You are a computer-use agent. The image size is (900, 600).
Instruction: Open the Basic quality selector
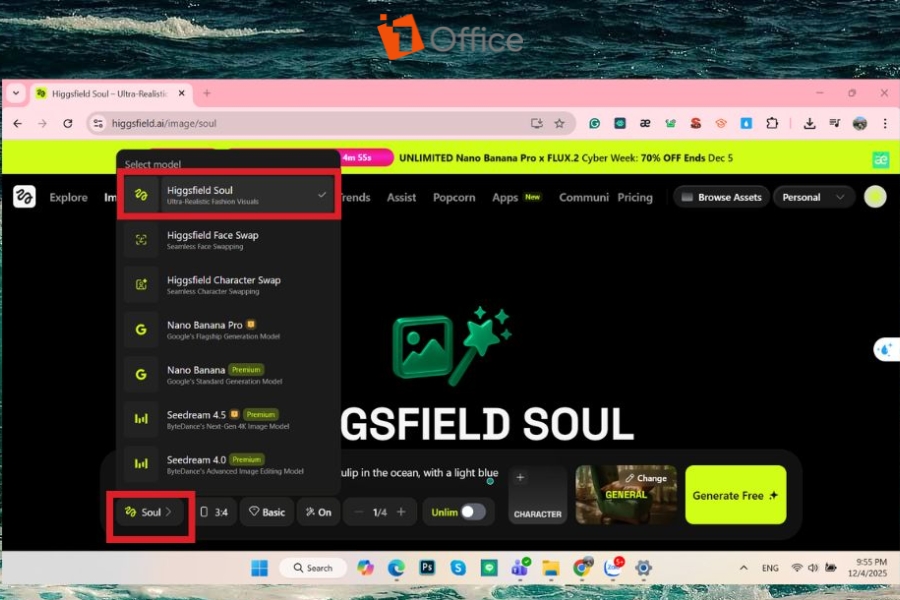pyautogui.click(x=267, y=512)
